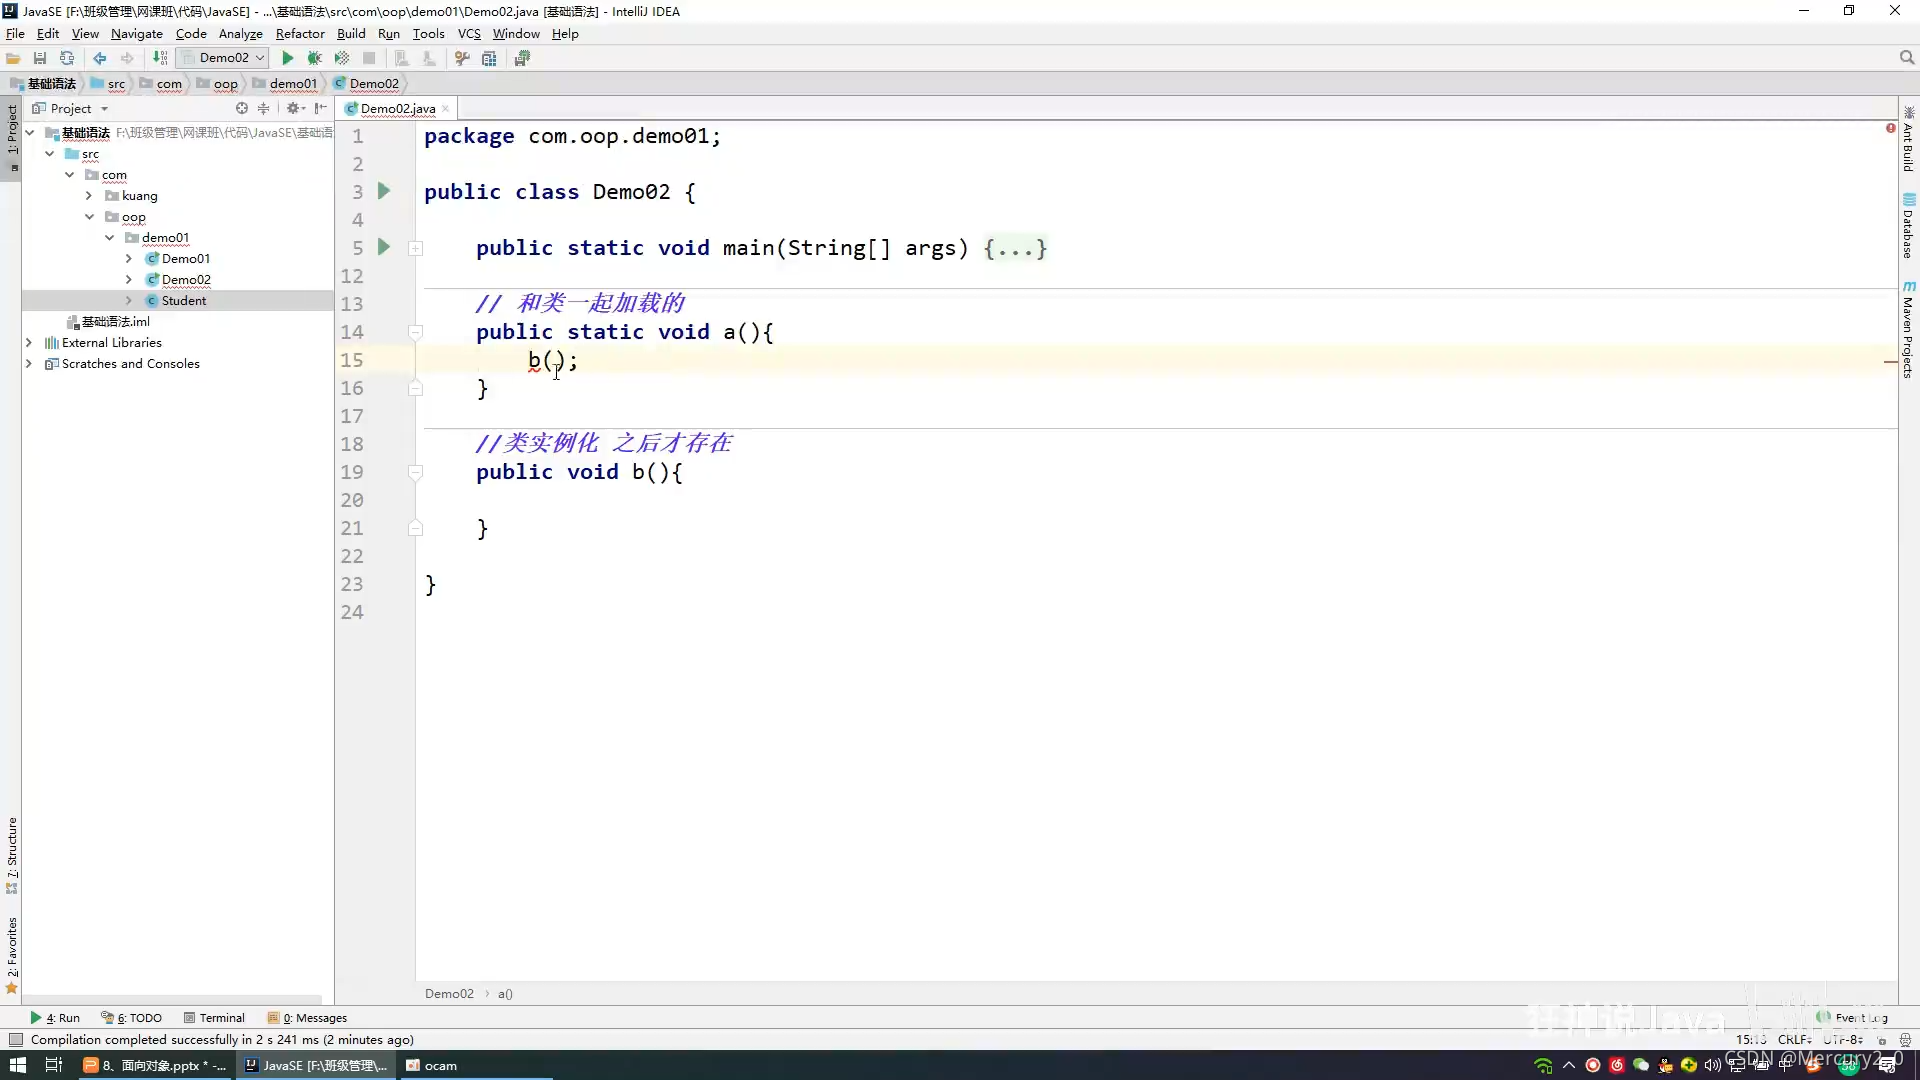Screen dimensions: 1920x1080
Task: Open the 4: Run tool window
Action: pos(55,1018)
